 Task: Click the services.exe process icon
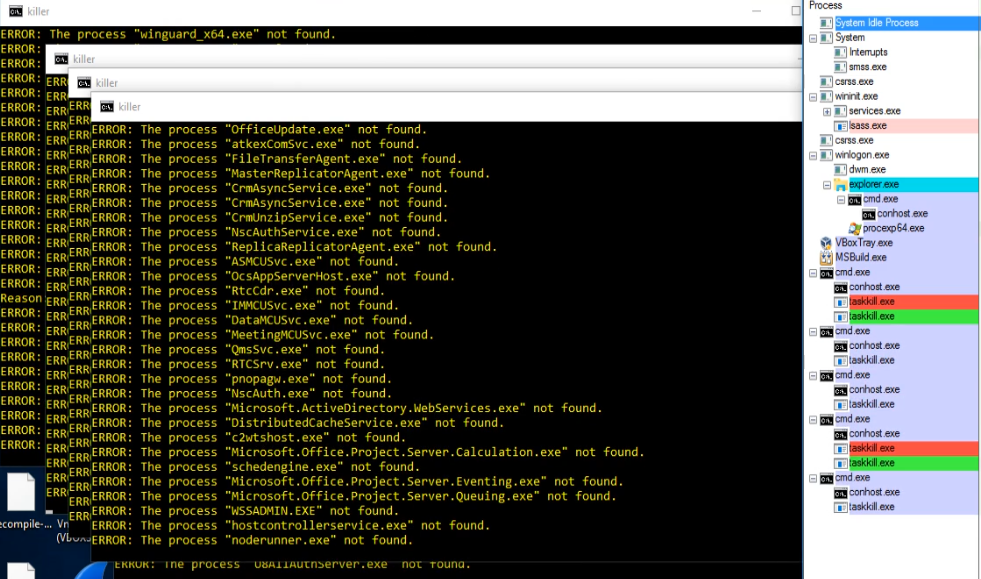pyautogui.click(x=840, y=111)
